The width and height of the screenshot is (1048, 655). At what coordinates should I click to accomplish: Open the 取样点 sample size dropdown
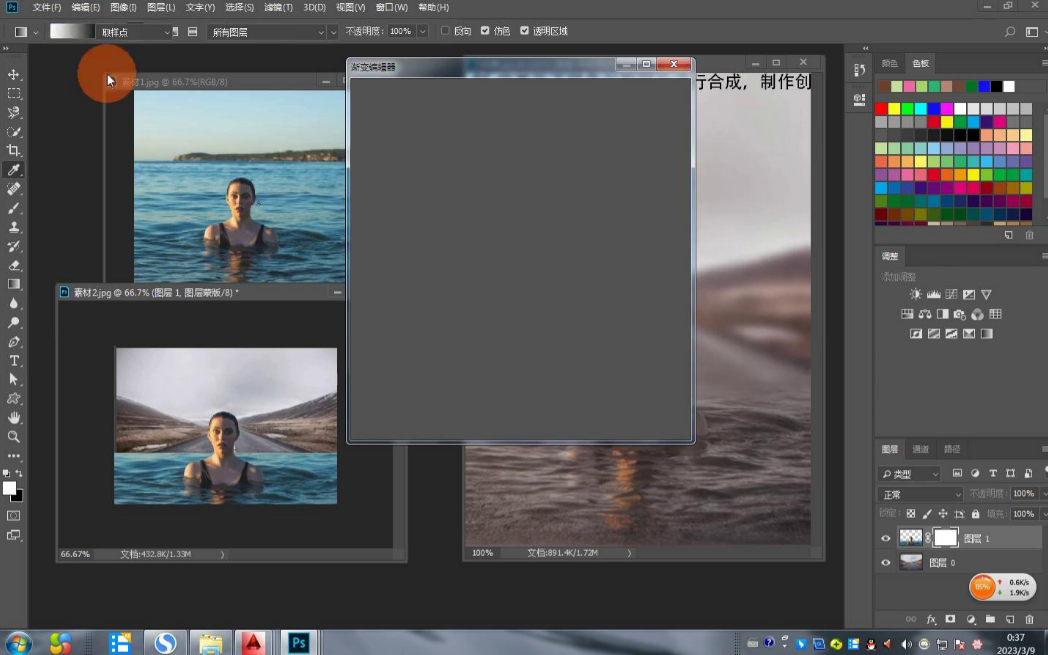[136, 32]
